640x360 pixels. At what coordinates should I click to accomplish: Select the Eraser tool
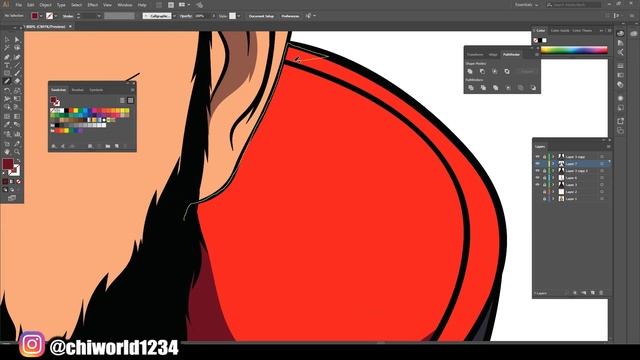click(x=17, y=81)
